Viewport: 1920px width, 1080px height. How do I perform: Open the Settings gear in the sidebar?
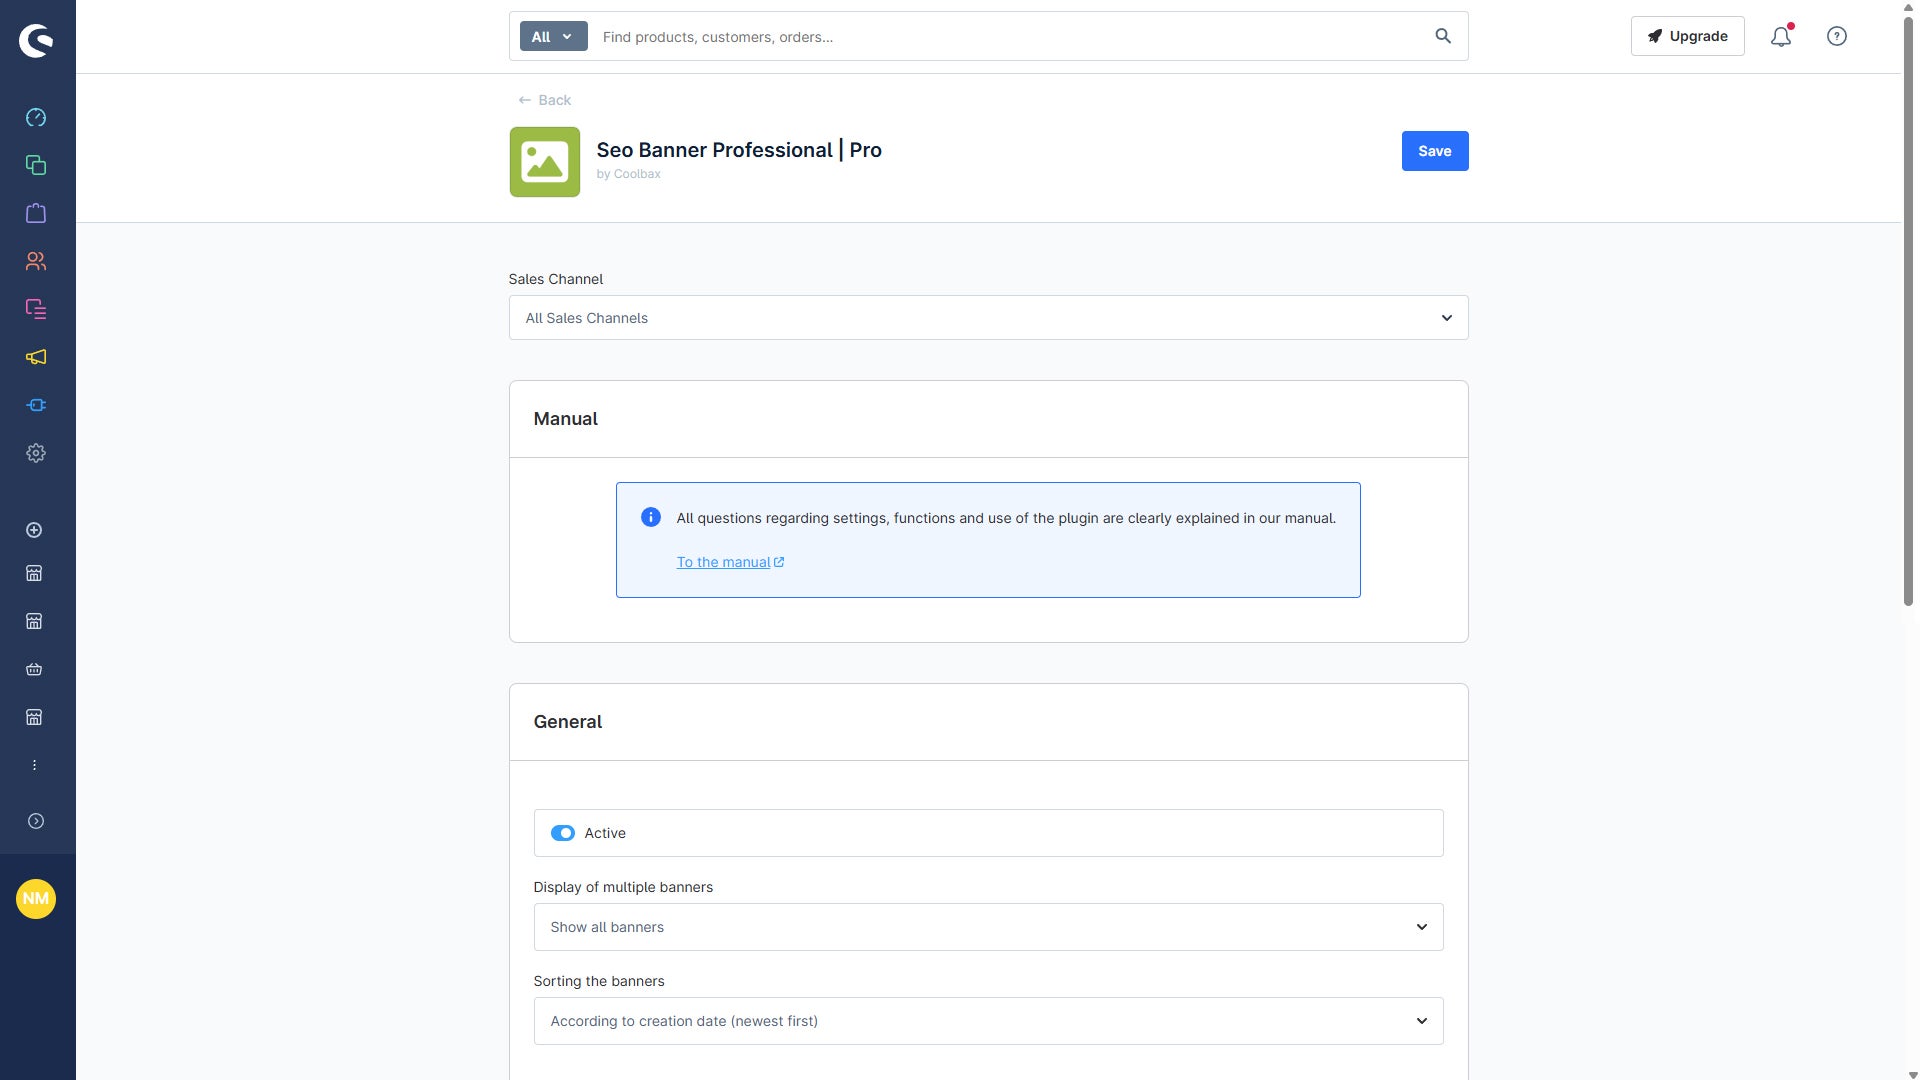coord(36,453)
